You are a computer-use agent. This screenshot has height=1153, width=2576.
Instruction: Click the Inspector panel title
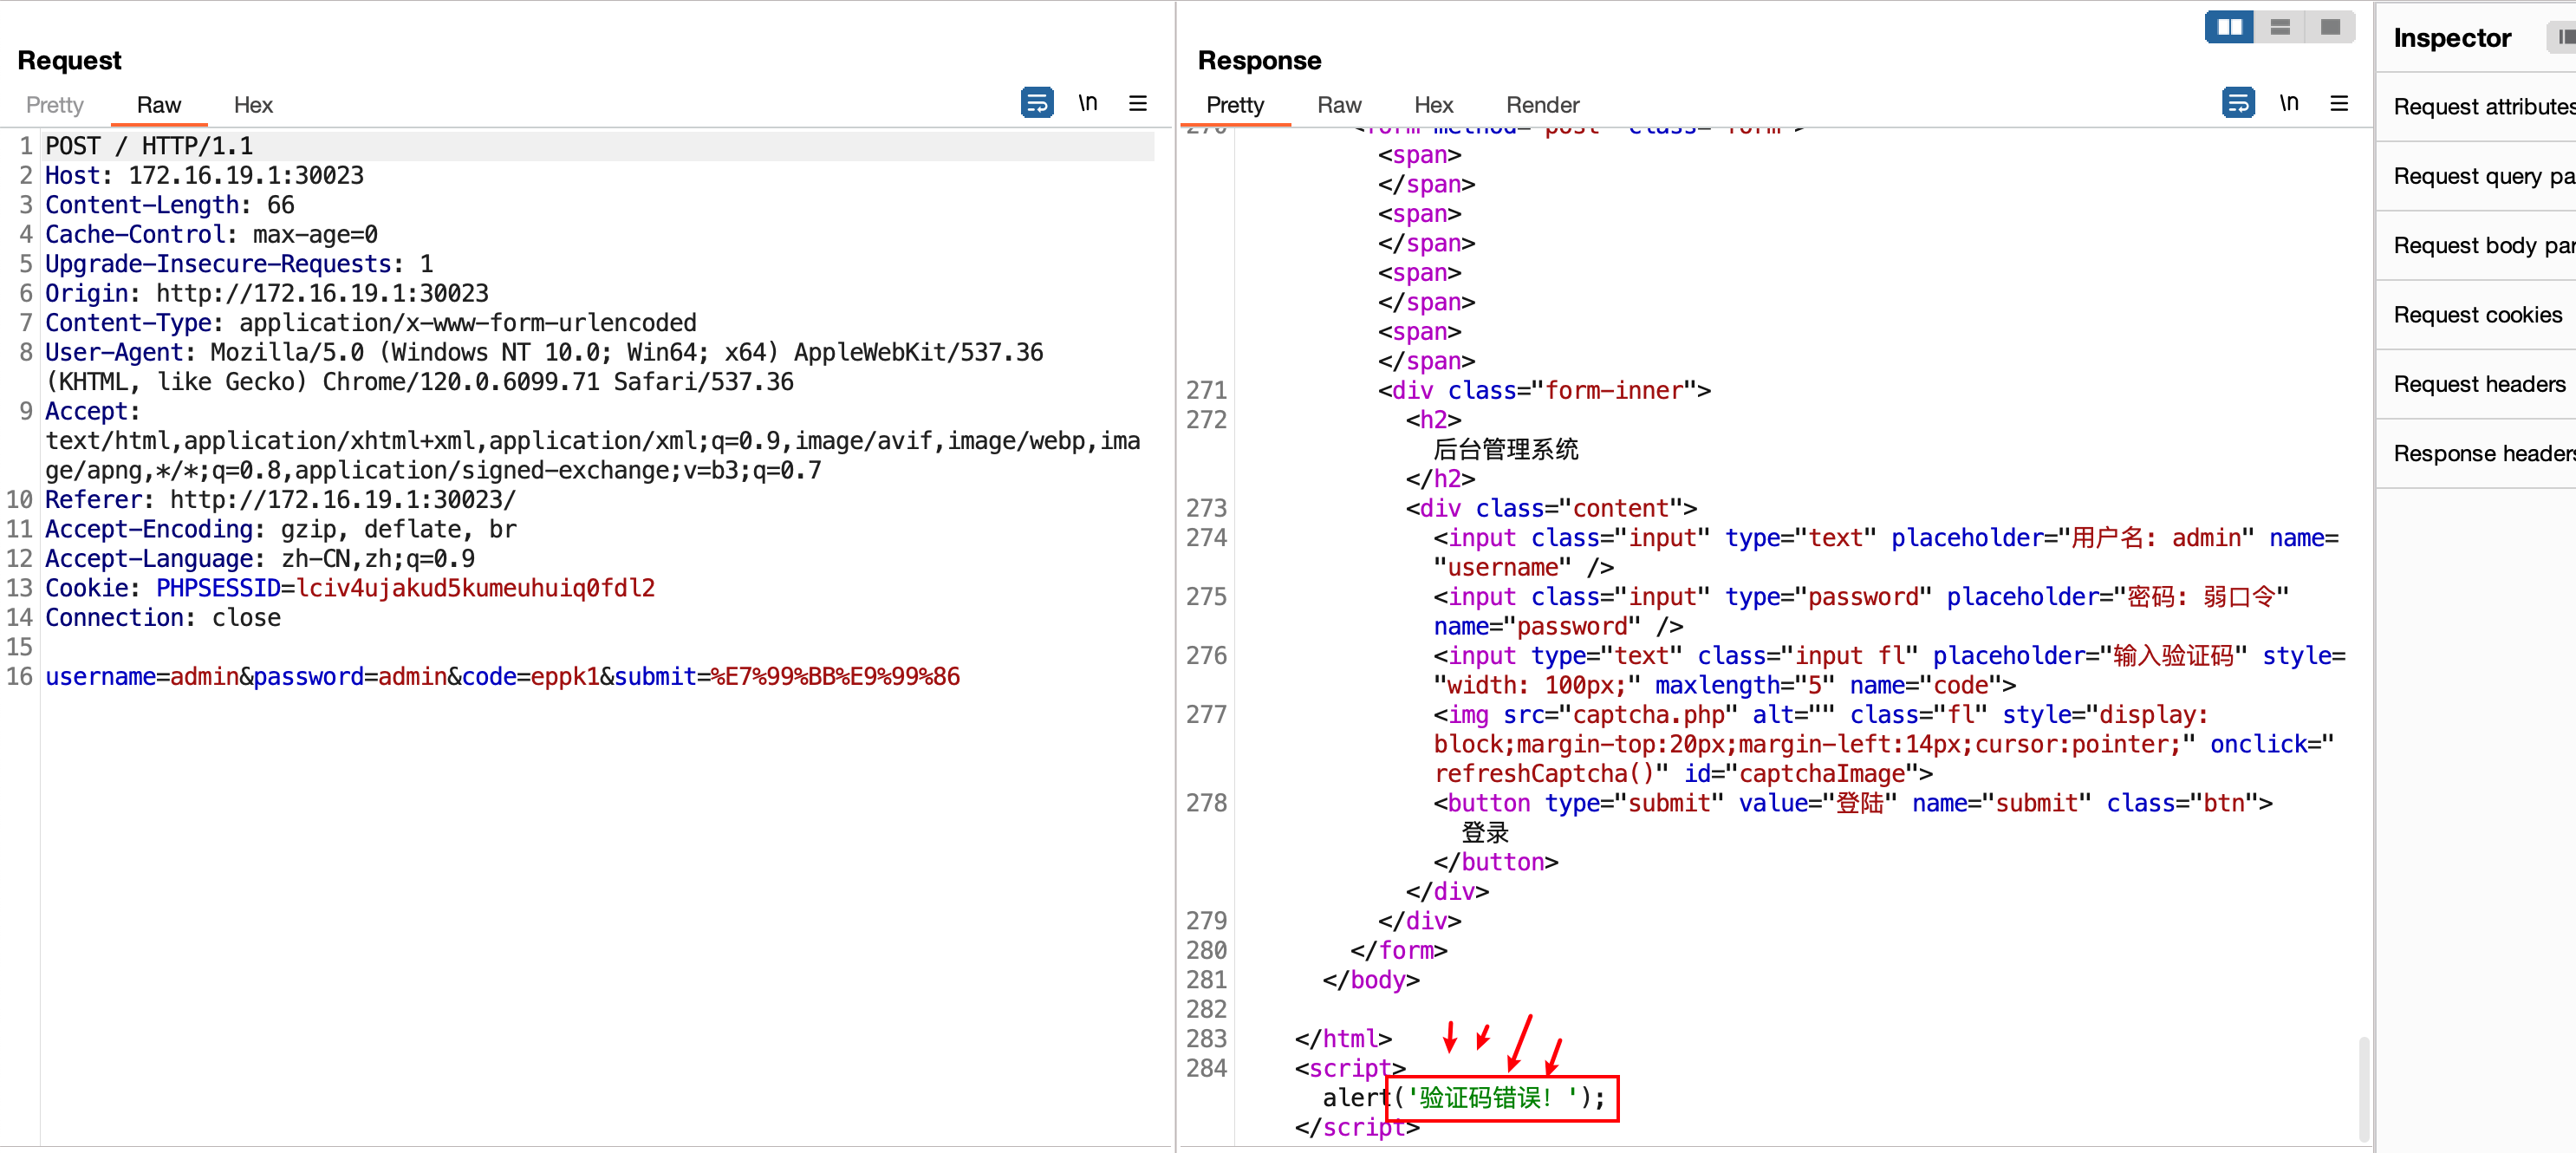click(2451, 38)
